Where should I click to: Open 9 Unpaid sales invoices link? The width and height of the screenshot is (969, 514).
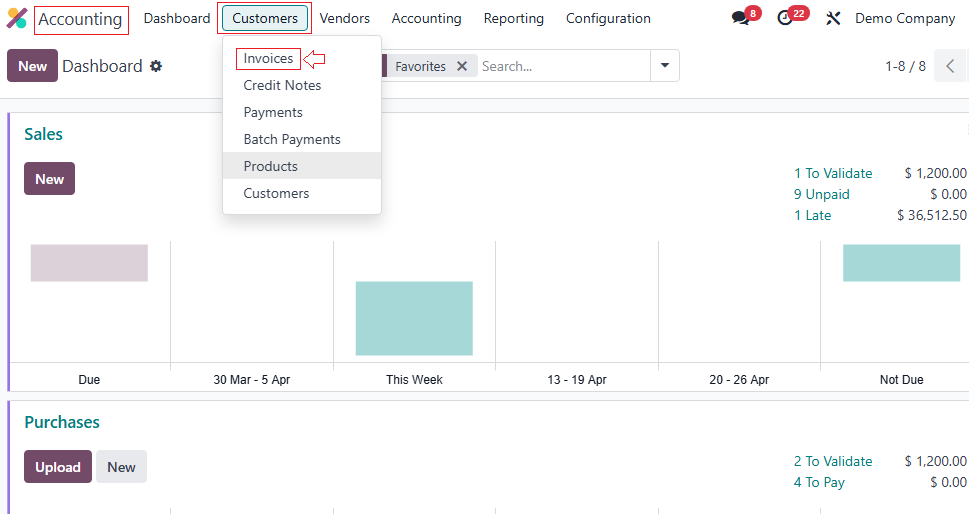821,195
